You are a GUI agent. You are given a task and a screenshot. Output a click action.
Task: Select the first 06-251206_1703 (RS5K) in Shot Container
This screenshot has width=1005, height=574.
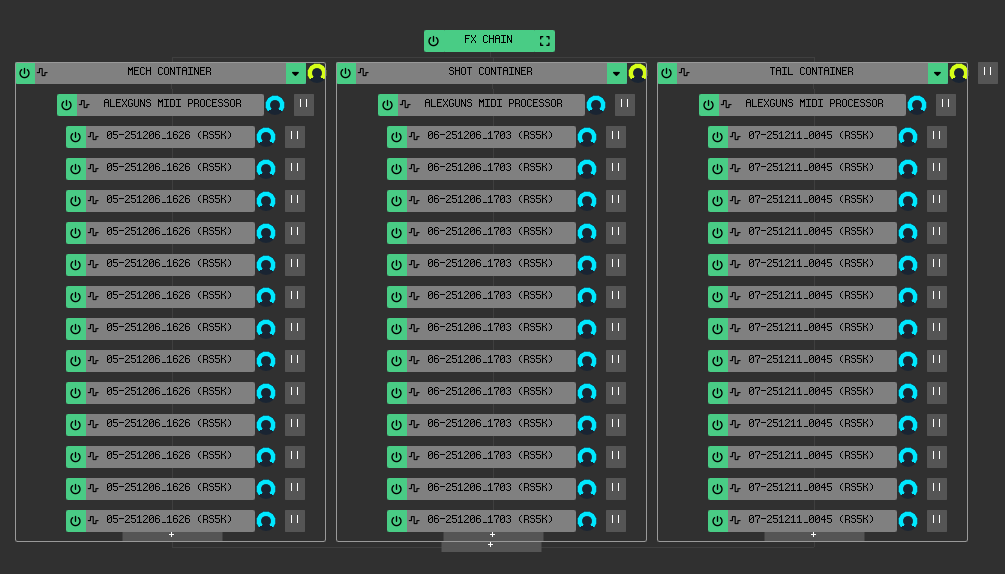[x=490, y=136]
